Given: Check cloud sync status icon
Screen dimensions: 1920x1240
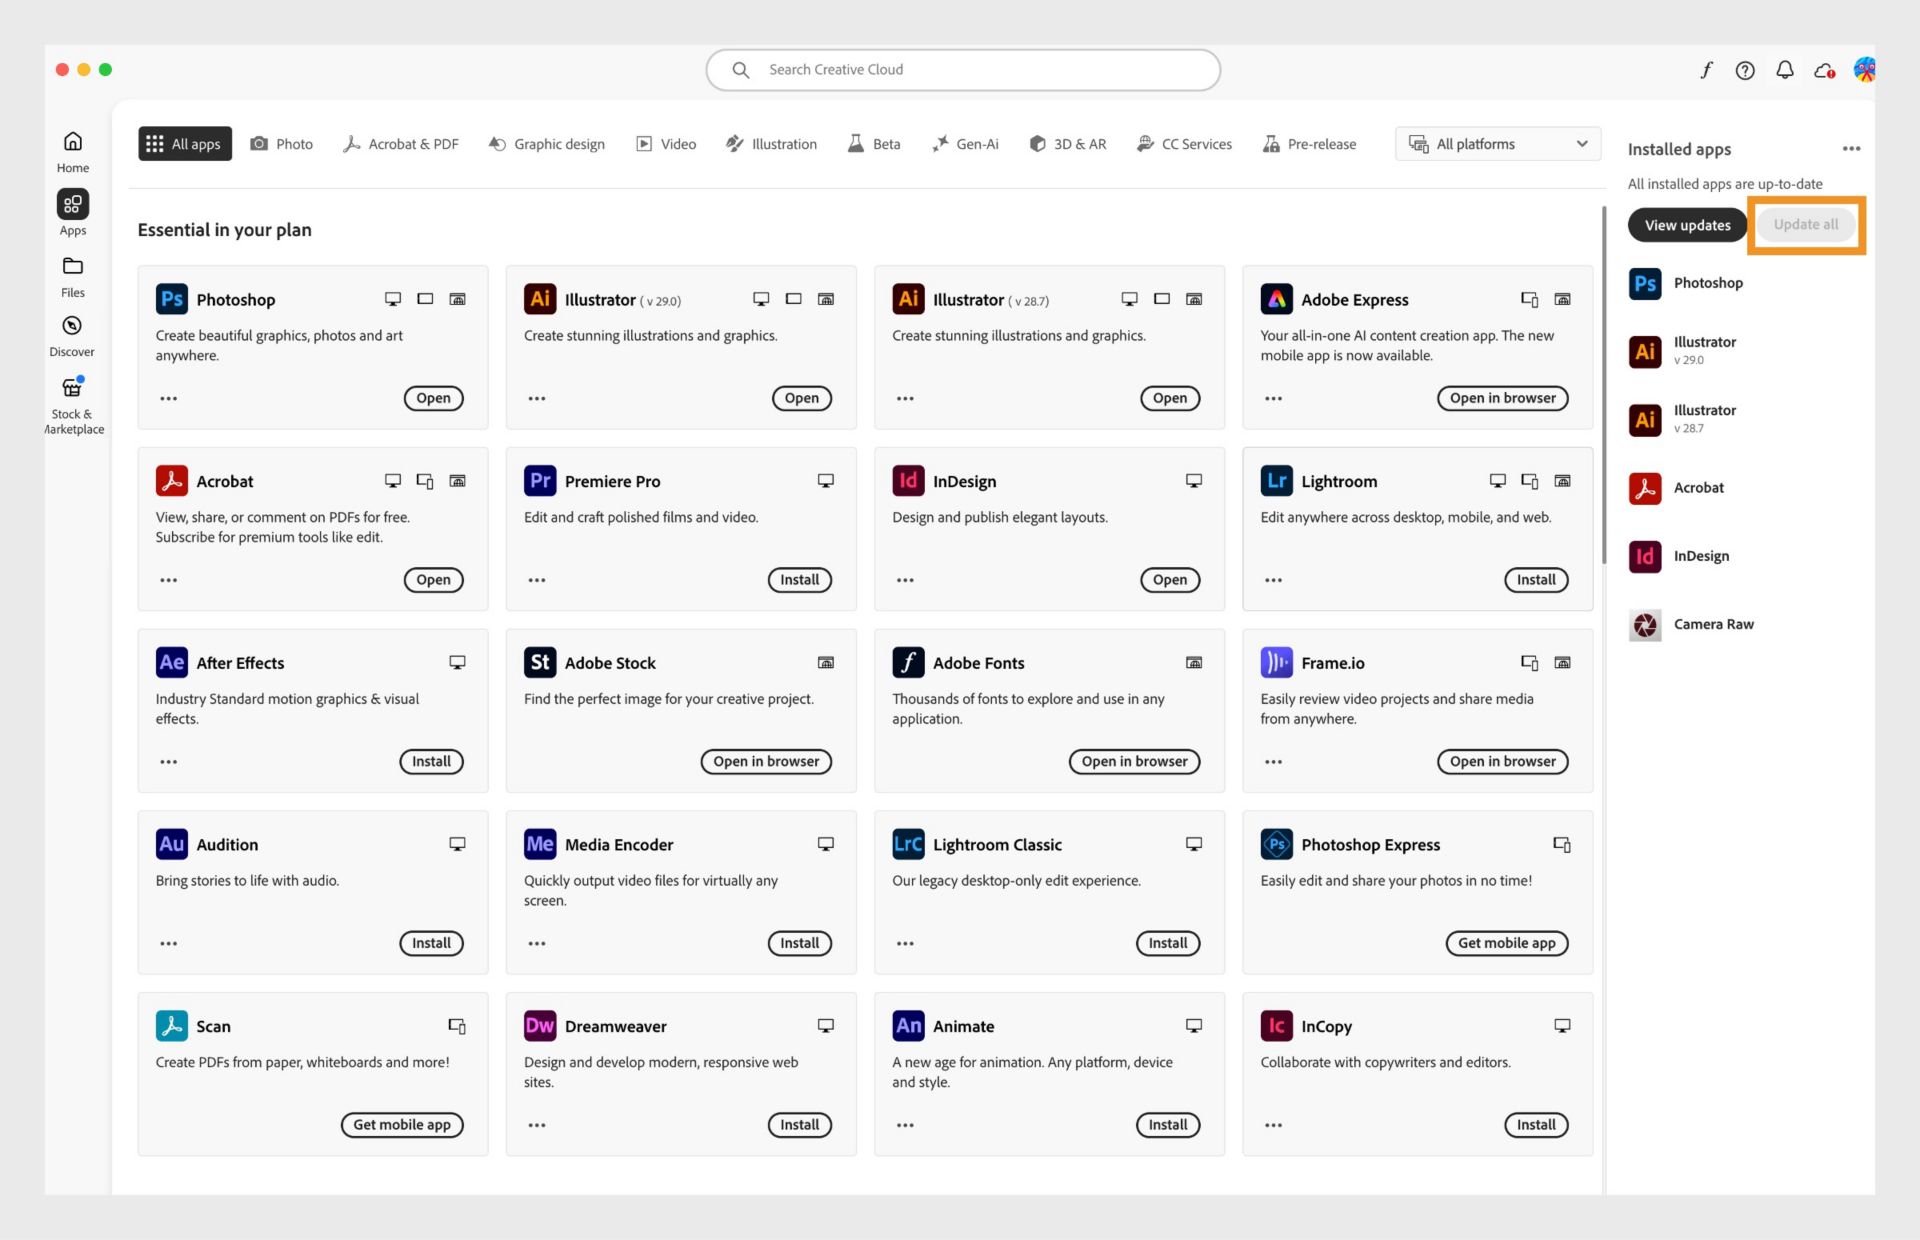Looking at the screenshot, I should click(1825, 70).
